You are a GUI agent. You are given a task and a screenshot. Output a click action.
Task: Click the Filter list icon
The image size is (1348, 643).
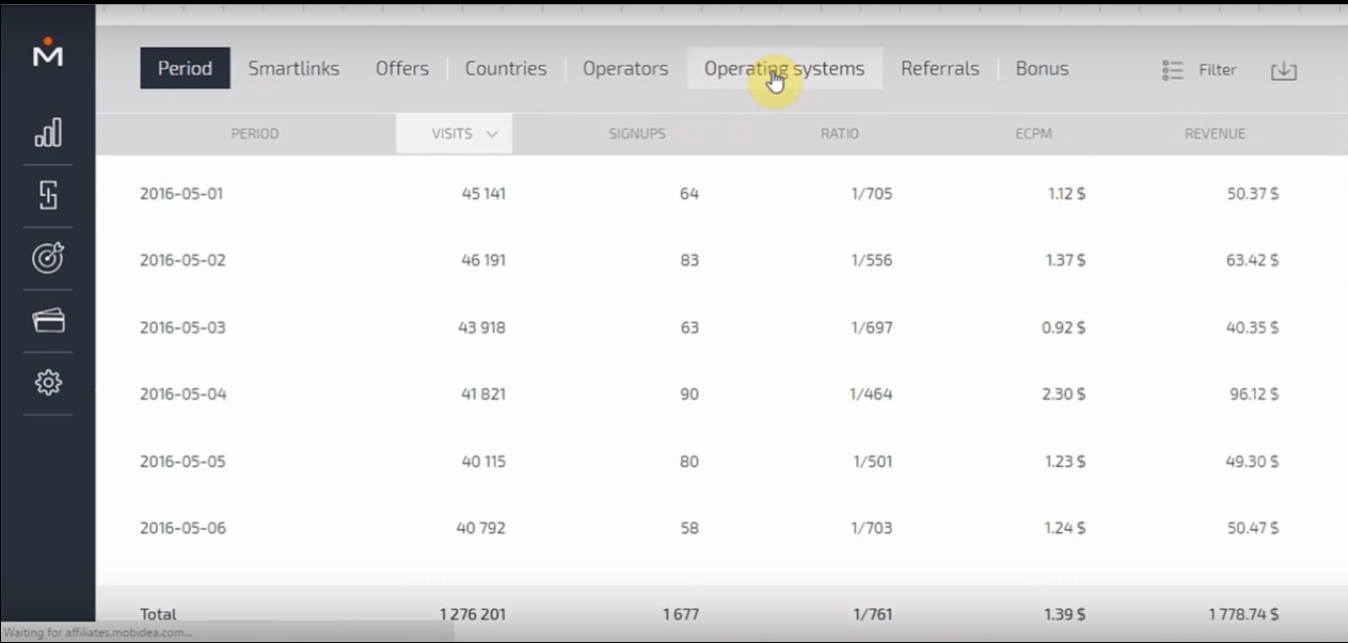1172,70
